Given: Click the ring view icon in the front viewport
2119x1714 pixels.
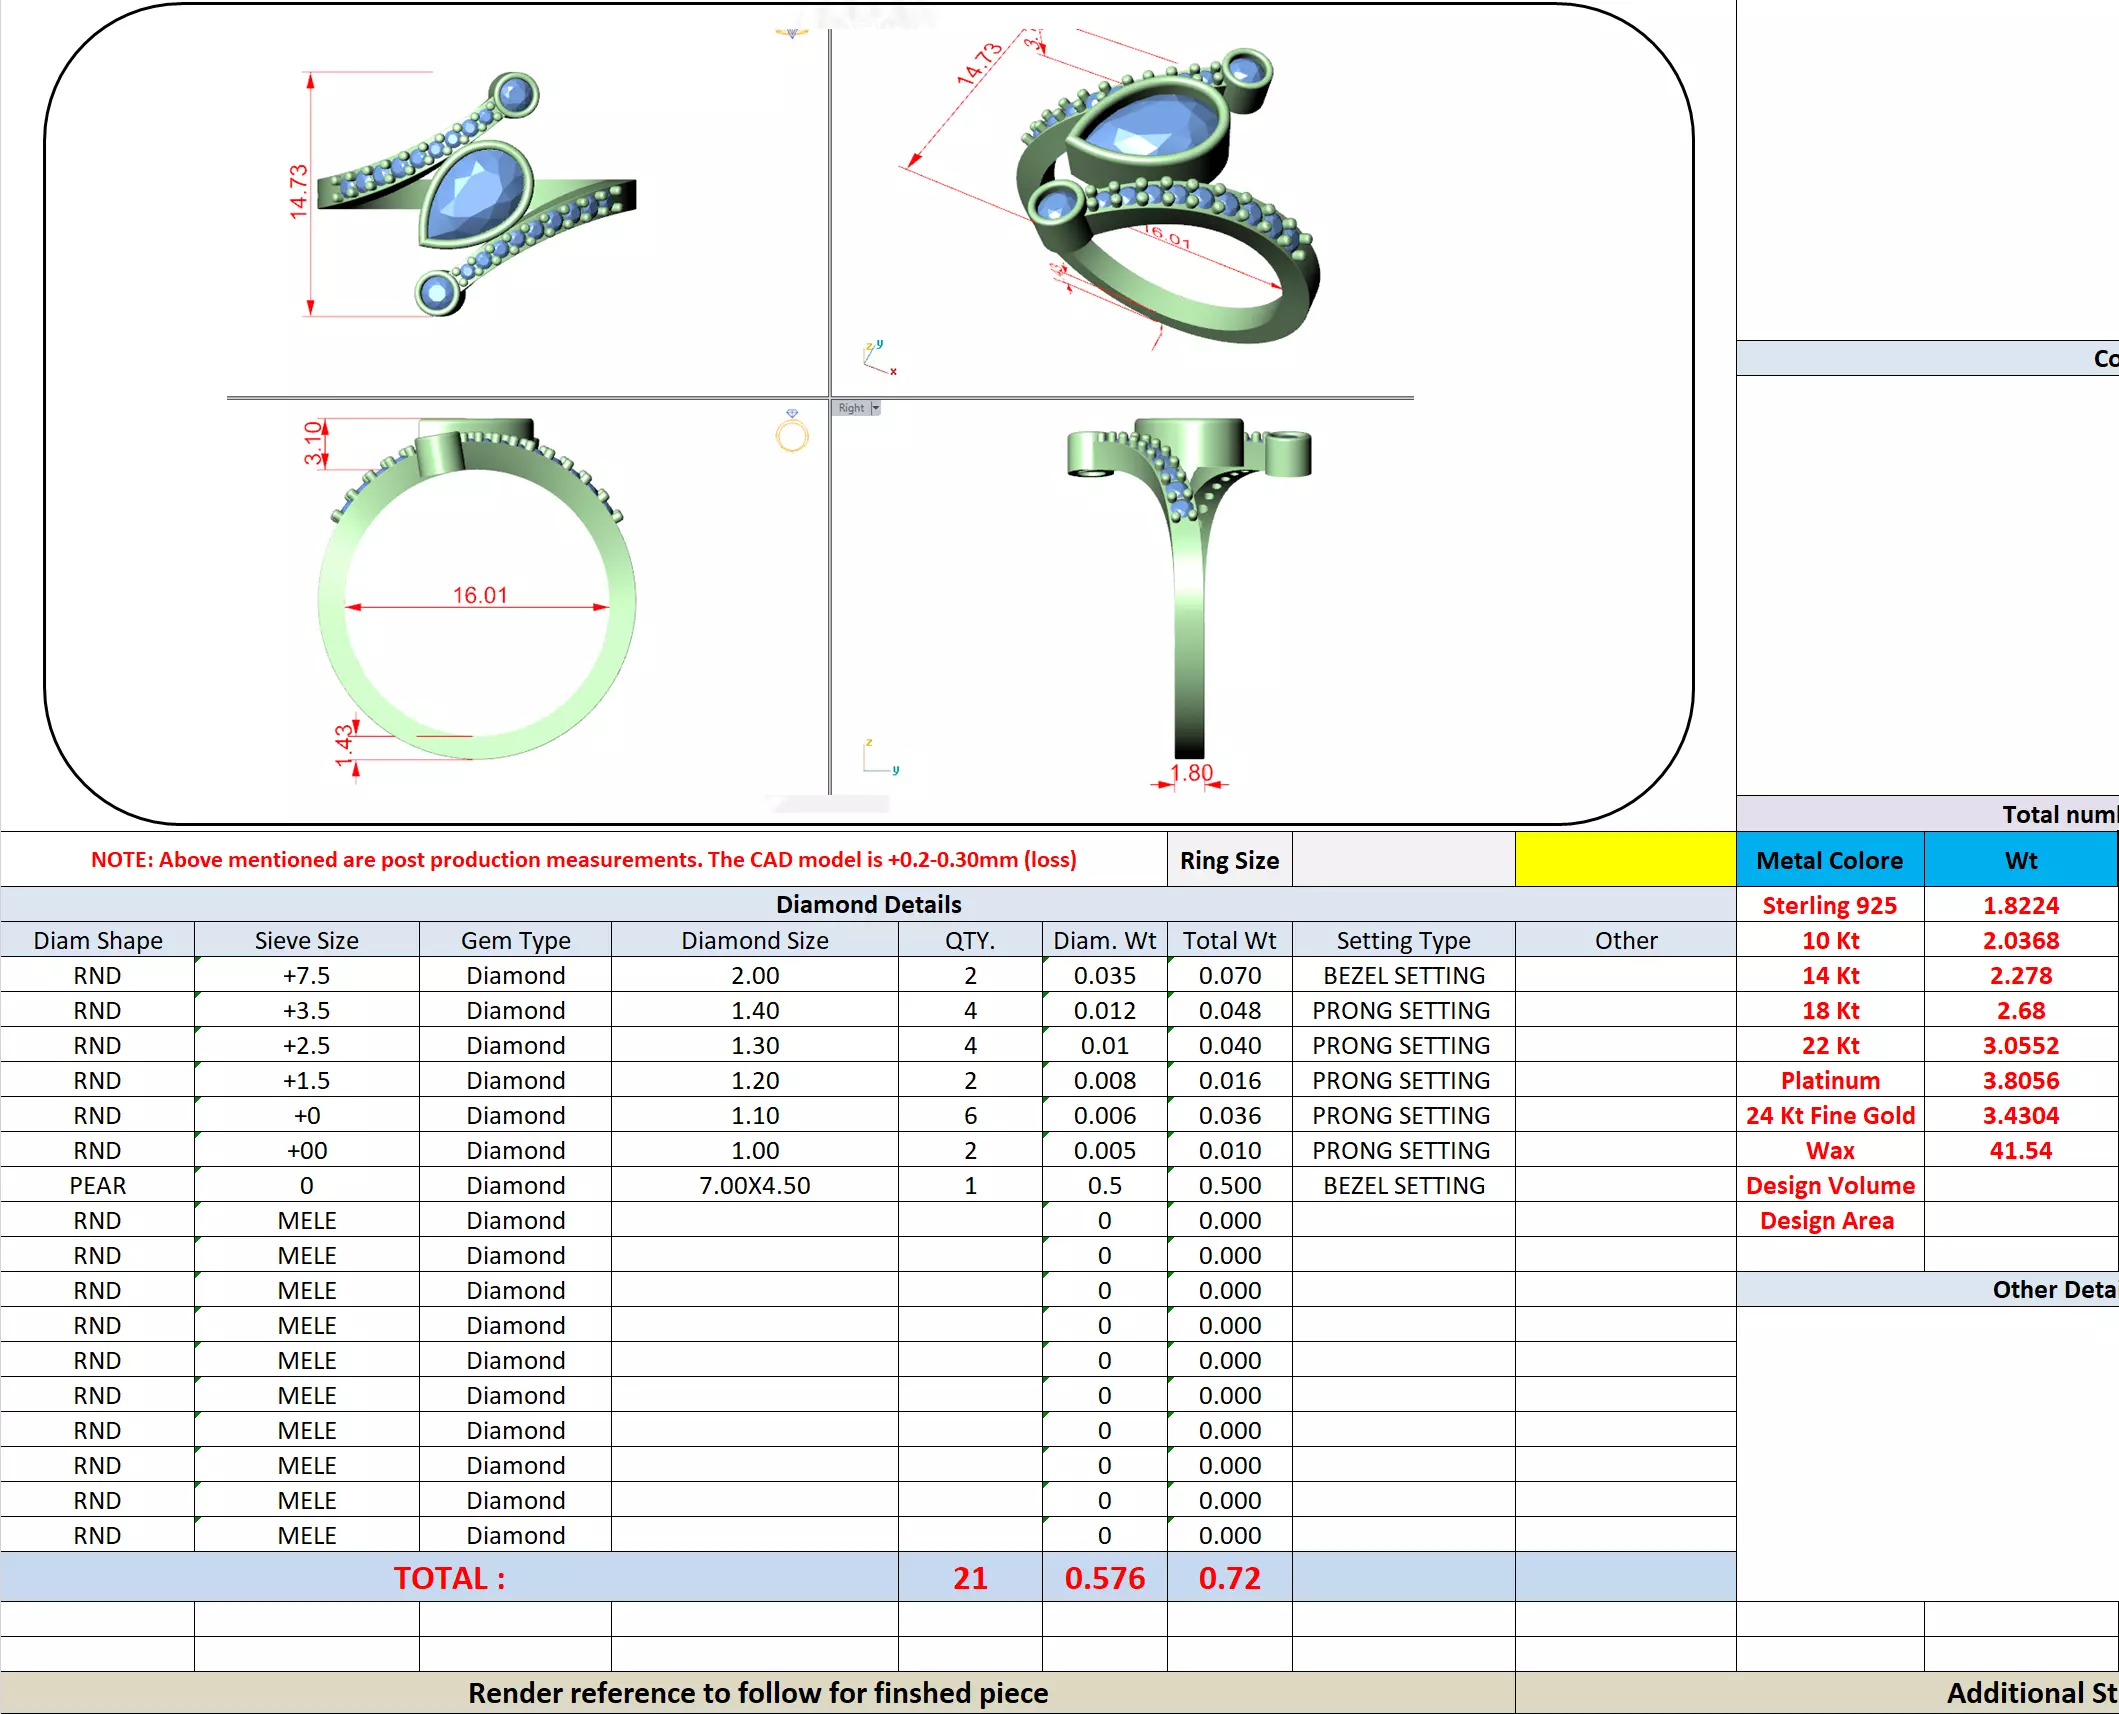Looking at the screenshot, I should pyautogui.click(x=791, y=433).
